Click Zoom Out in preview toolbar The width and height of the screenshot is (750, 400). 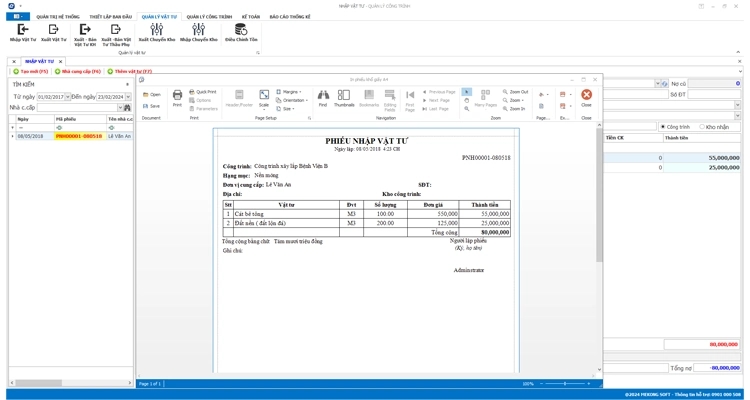click(516, 92)
